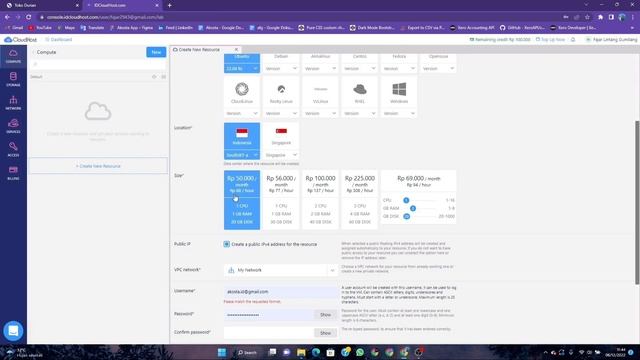Select the VzLinux operating system icon
This screenshot has width=640, height=360.
(x=320, y=89)
